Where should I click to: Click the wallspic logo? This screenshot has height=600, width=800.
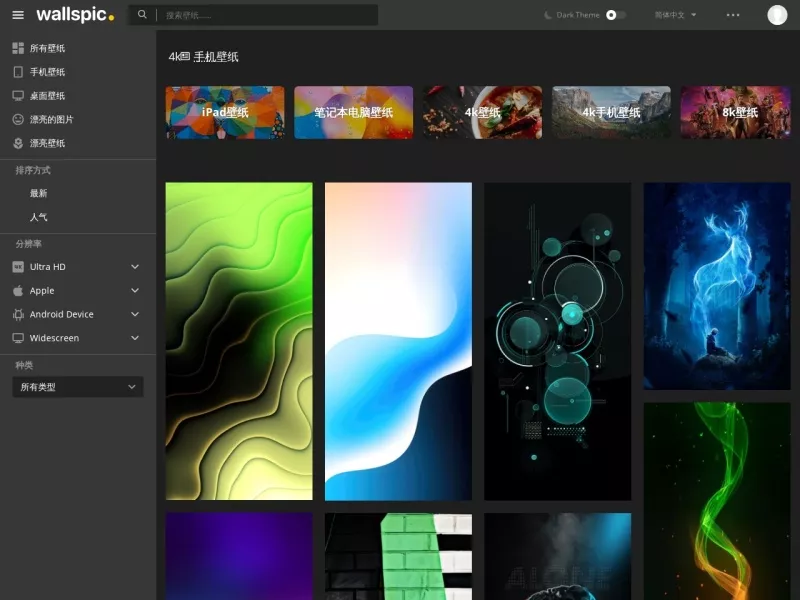[75, 15]
